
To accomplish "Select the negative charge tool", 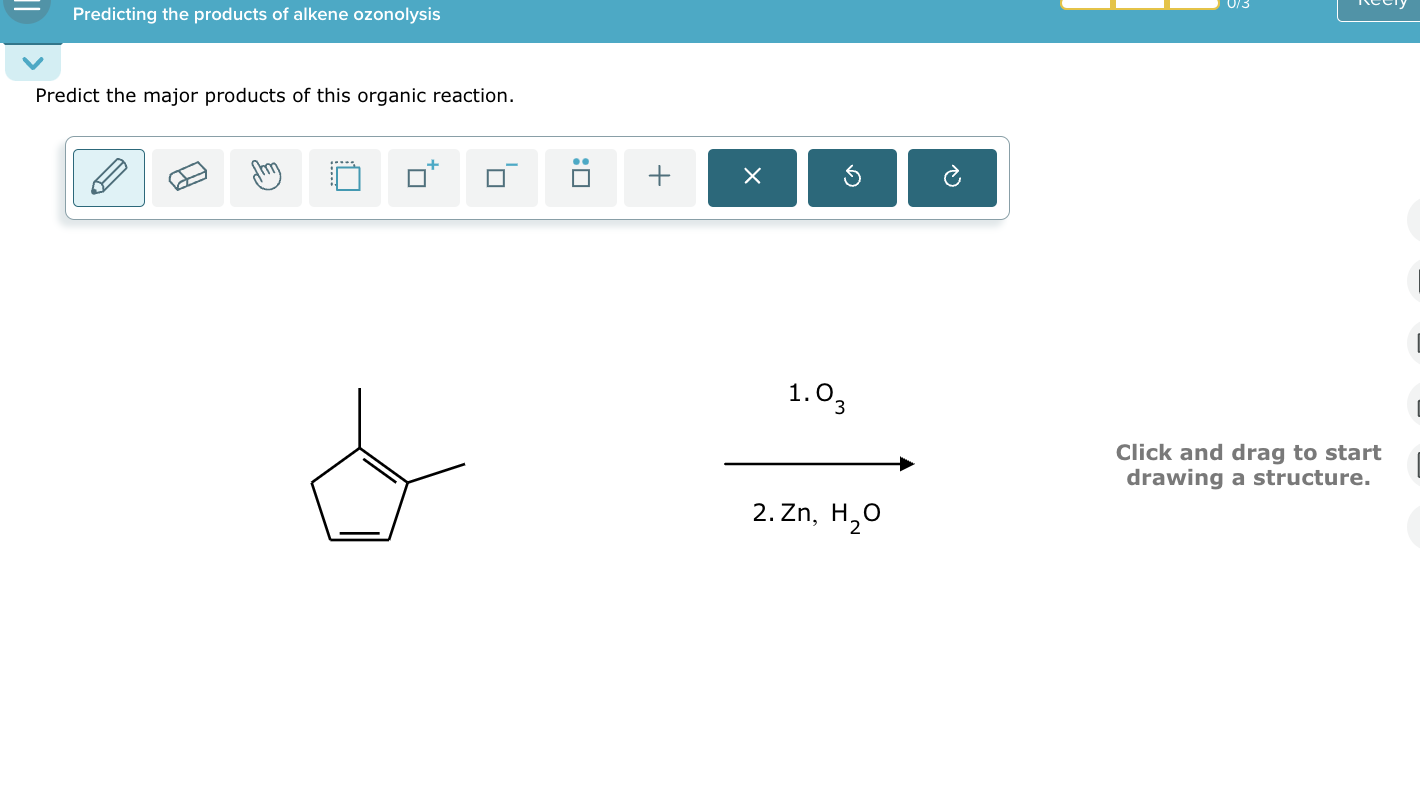I will (501, 177).
